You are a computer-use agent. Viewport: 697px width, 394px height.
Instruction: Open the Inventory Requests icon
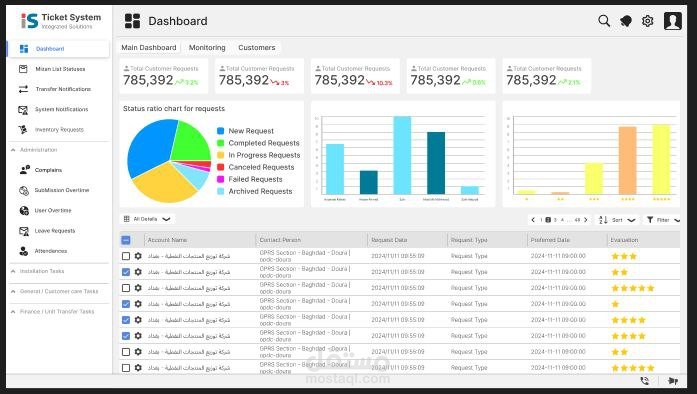tap(23, 129)
